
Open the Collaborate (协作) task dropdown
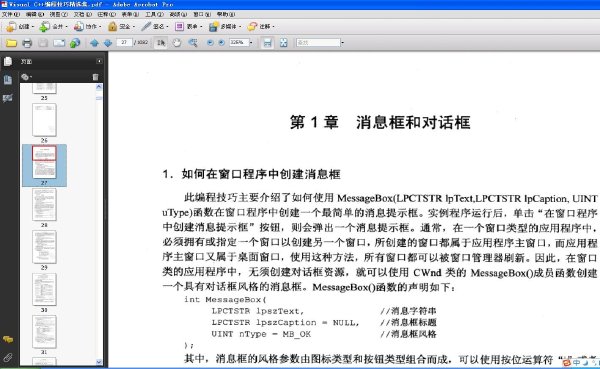pyautogui.click(x=88, y=26)
